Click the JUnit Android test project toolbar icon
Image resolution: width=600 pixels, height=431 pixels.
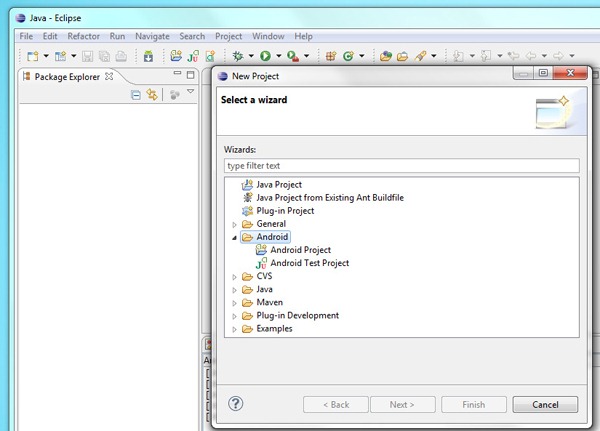tap(193, 56)
